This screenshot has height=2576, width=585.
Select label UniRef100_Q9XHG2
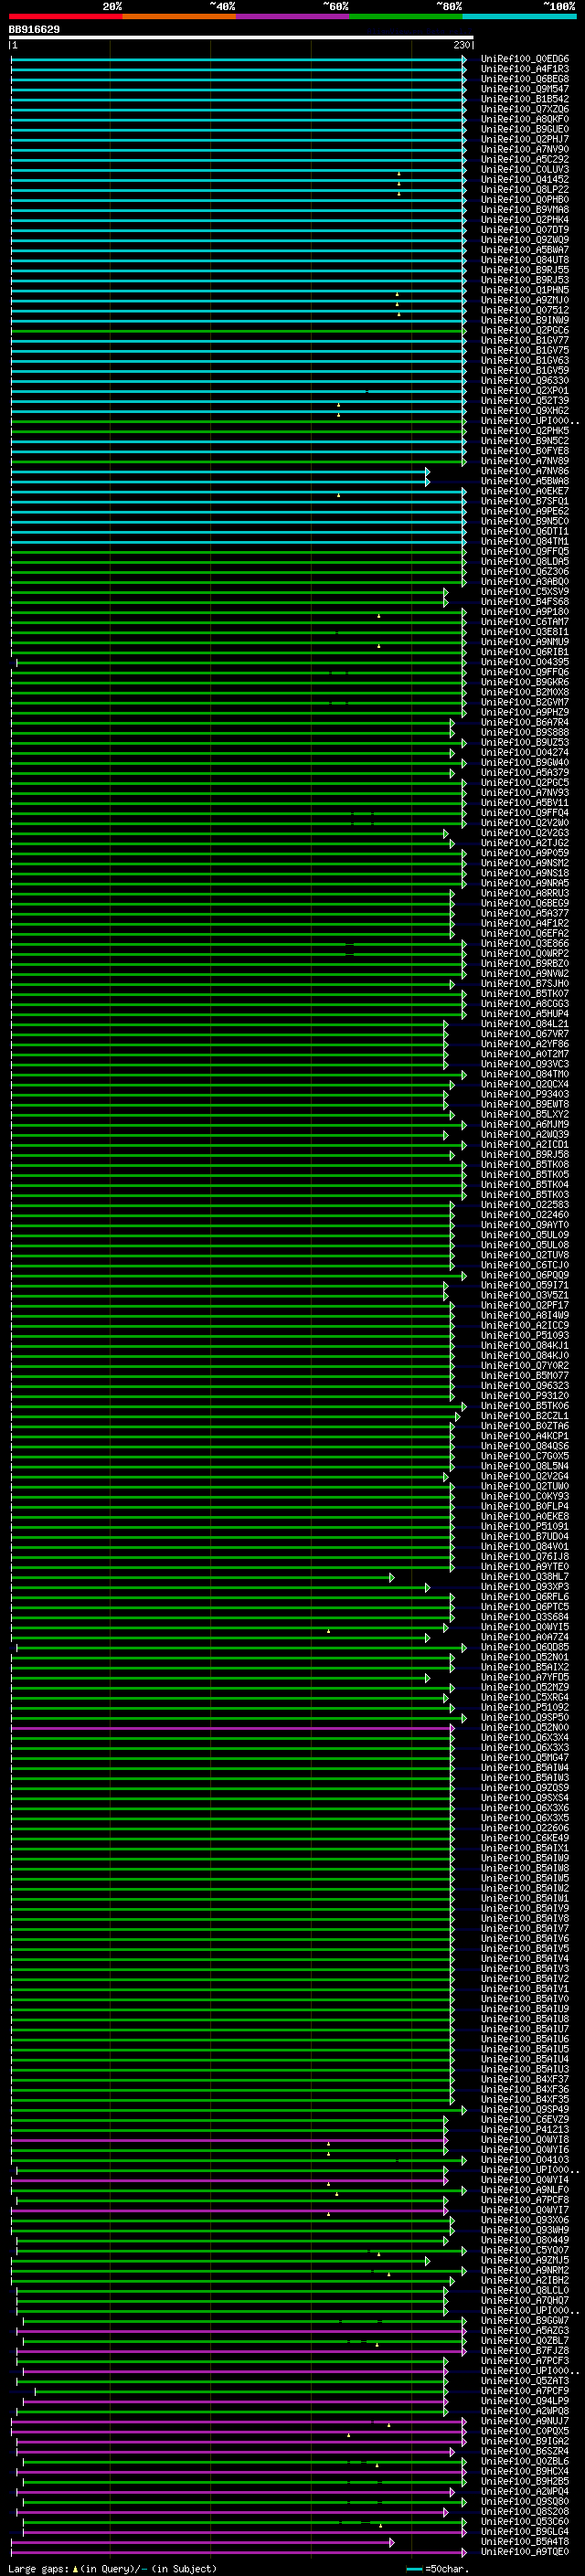[x=524, y=411]
